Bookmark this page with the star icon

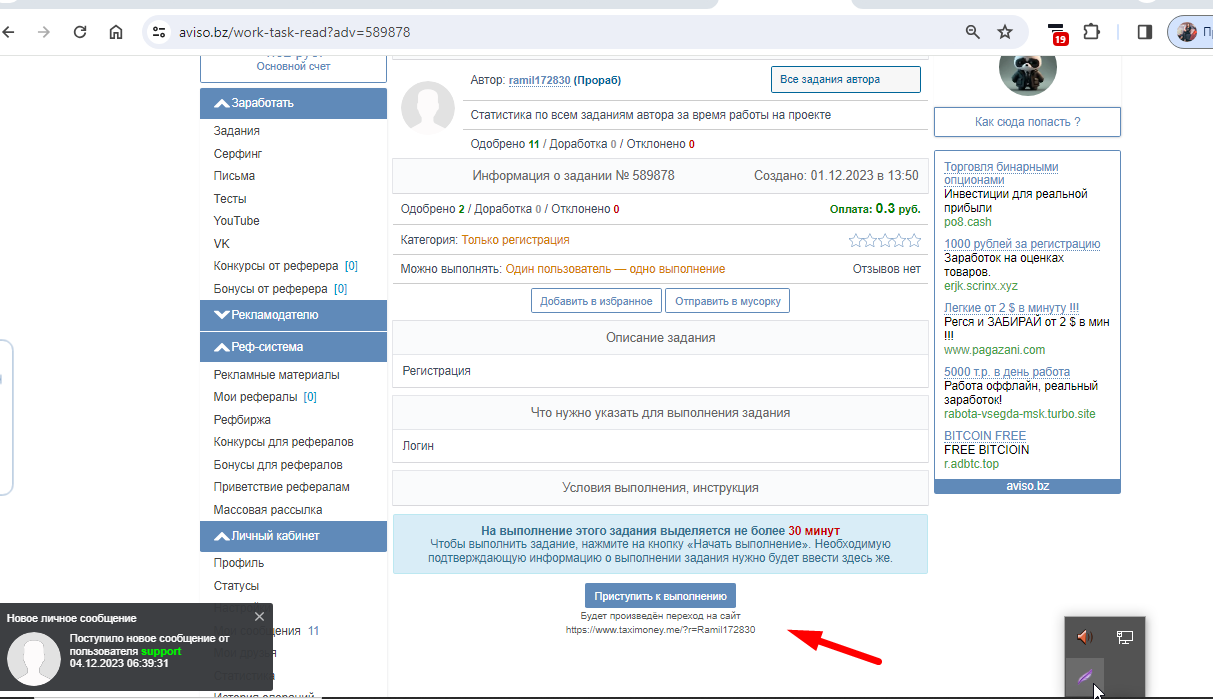[x=1005, y=32]
